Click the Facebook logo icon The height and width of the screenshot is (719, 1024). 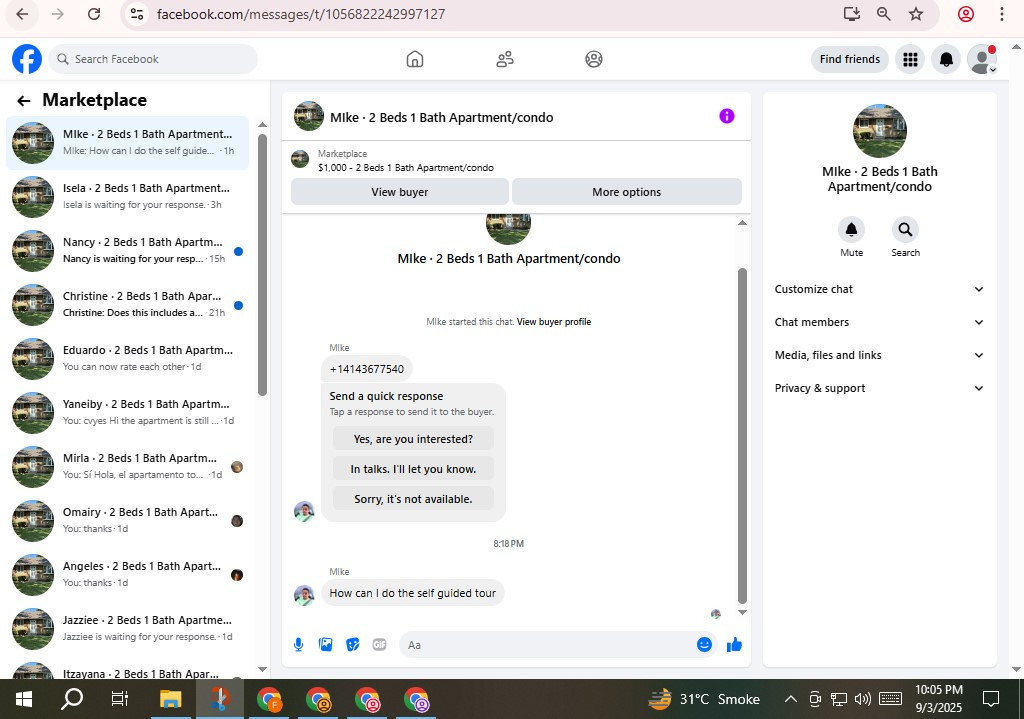27,59
